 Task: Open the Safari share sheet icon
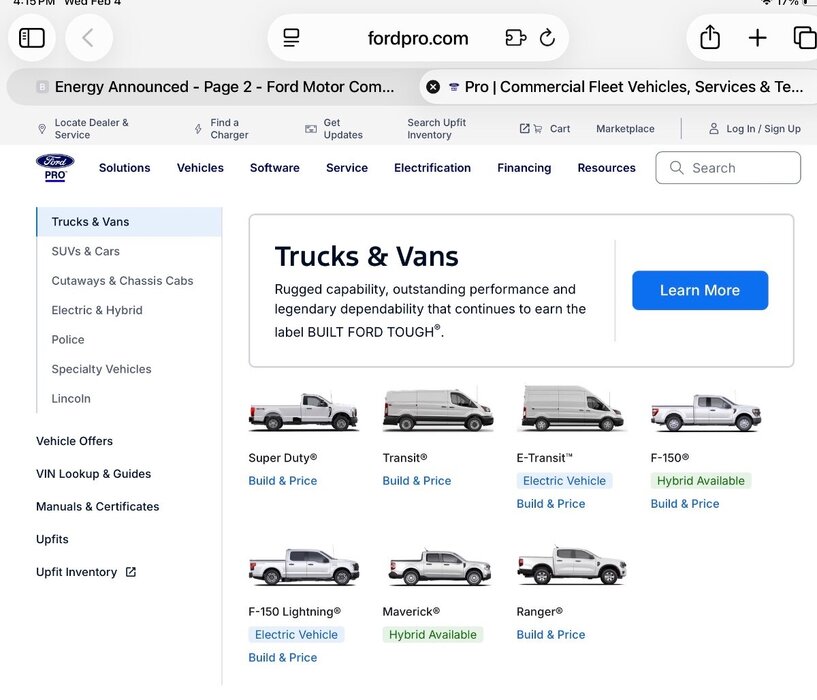point(710,38)
